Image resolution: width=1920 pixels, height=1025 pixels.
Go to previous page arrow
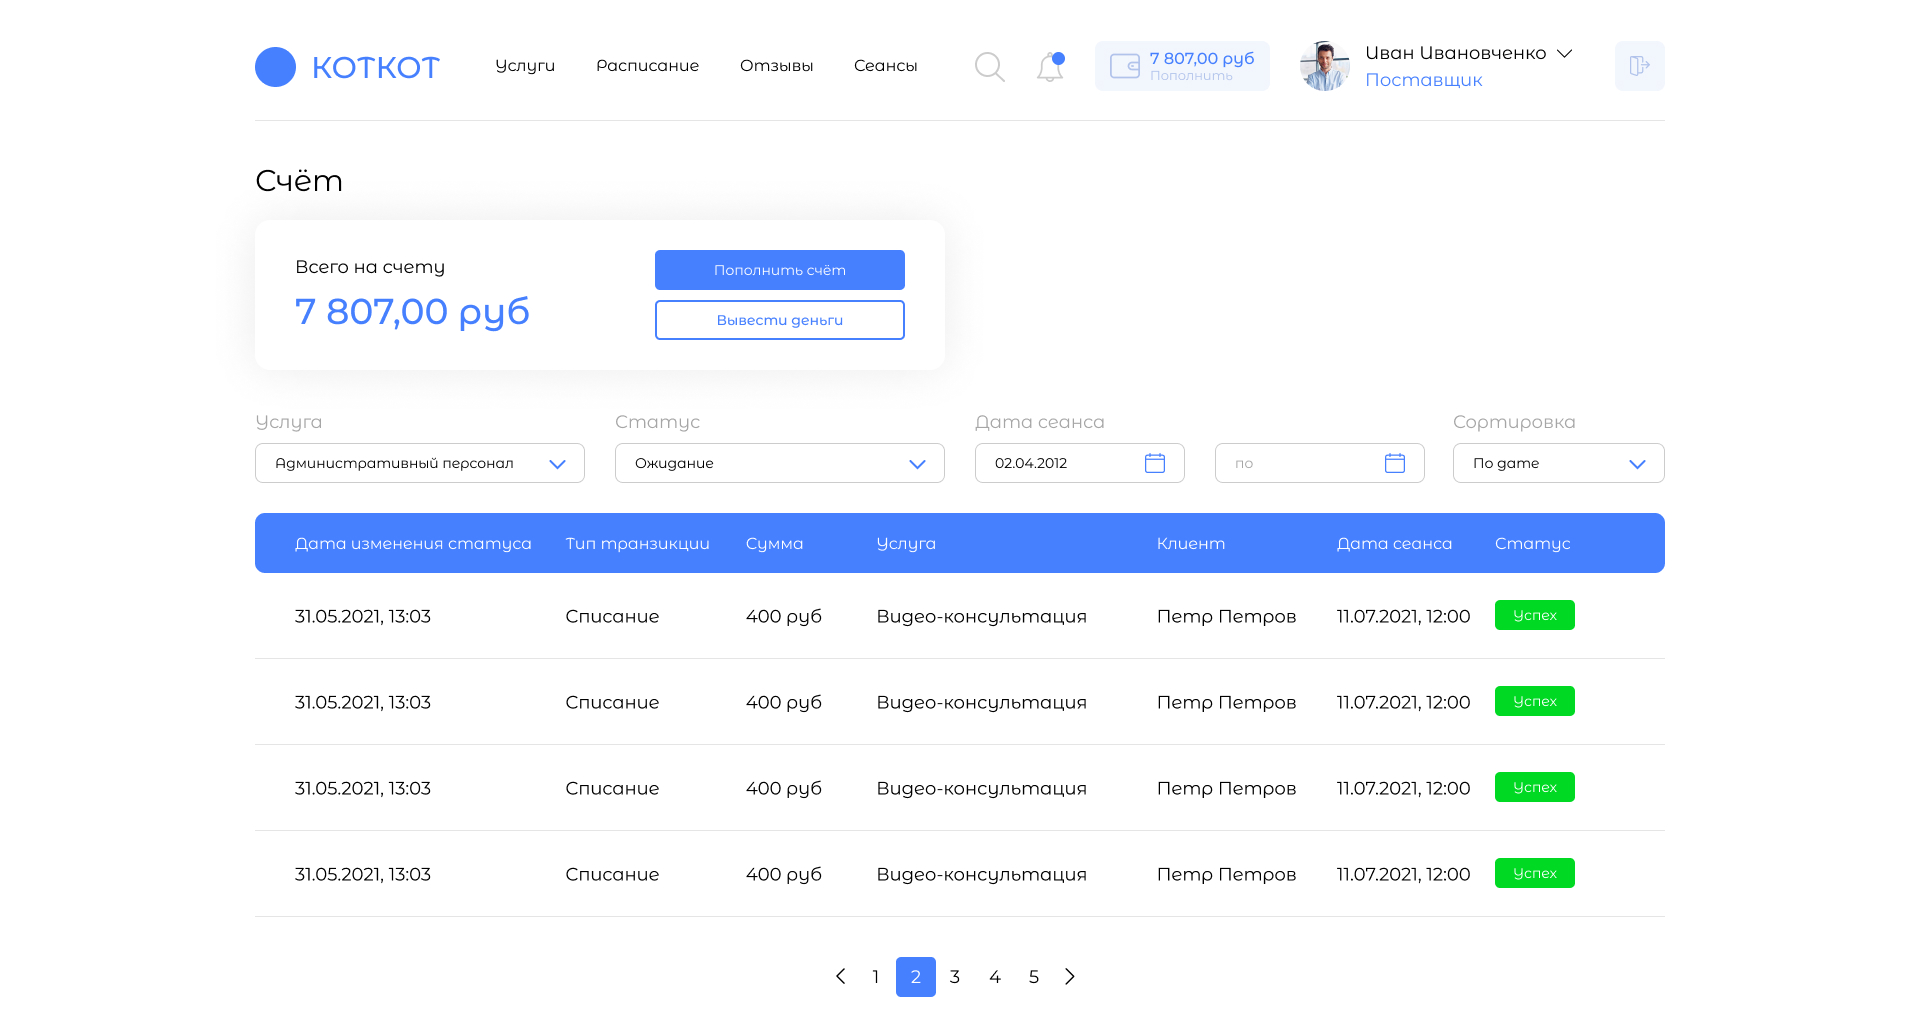point(840,976)
